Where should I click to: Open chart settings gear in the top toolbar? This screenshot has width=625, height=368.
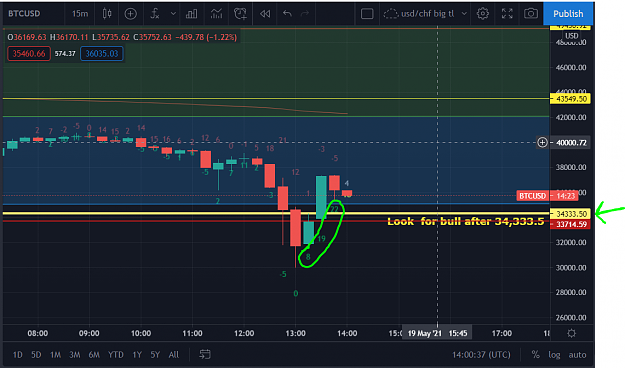[x=482, y=14]
